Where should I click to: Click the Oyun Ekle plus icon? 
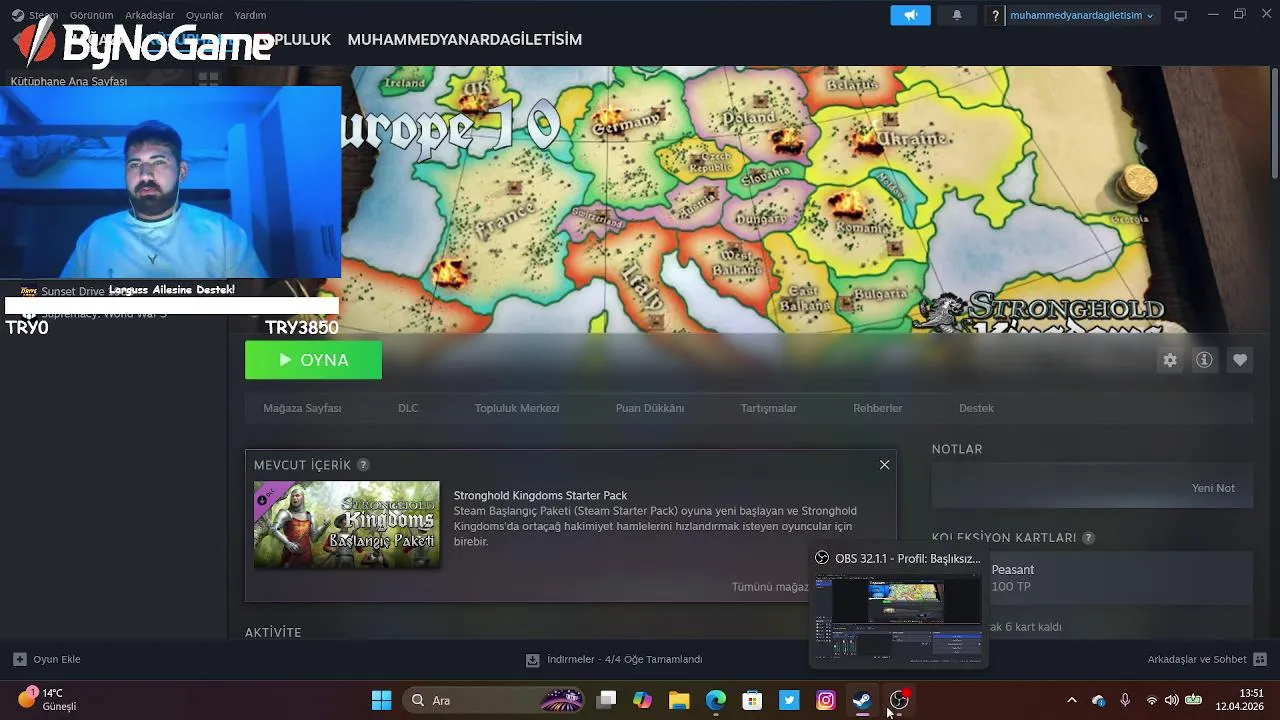[x=19, y=659]
